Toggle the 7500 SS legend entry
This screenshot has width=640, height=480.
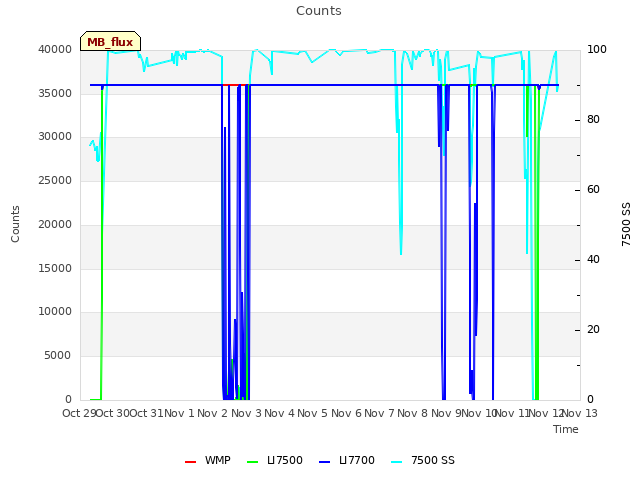point(422,460)
